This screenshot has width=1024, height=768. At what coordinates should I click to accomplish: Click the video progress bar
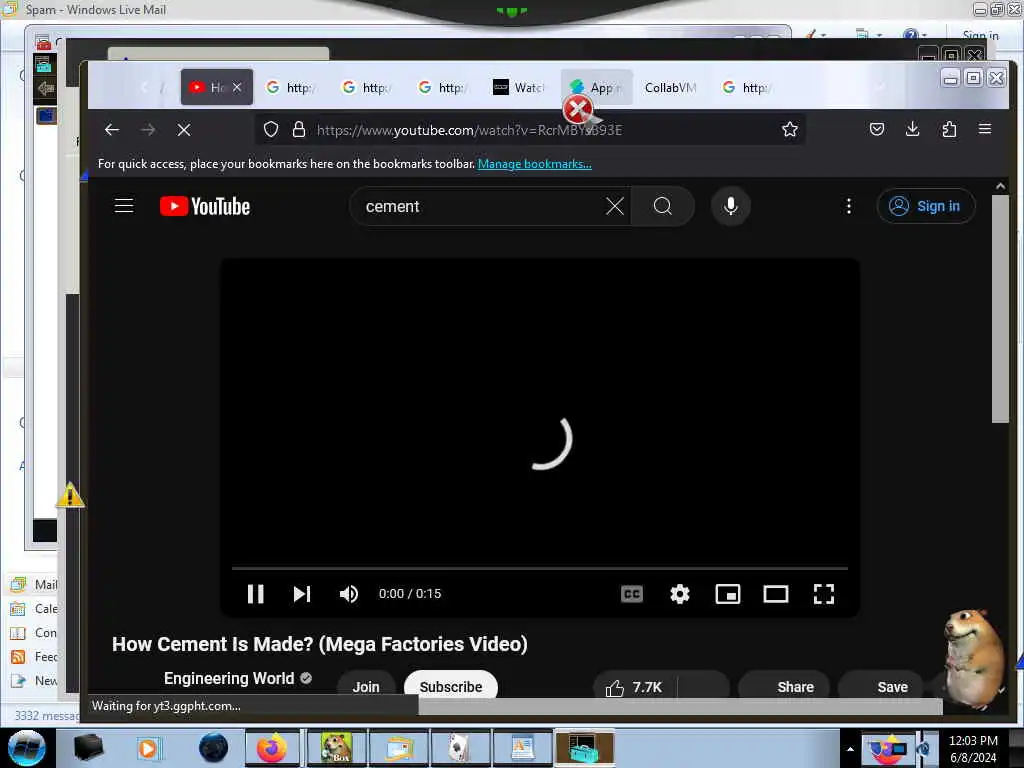point(539,569)
